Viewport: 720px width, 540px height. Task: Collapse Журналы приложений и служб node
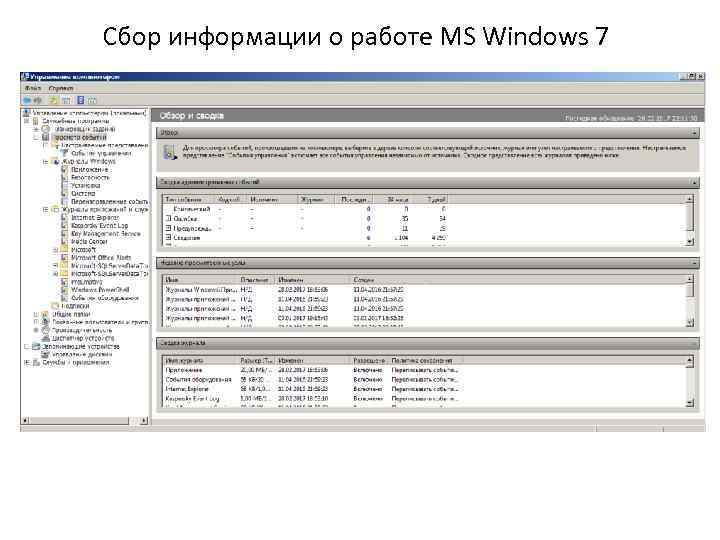45,210
